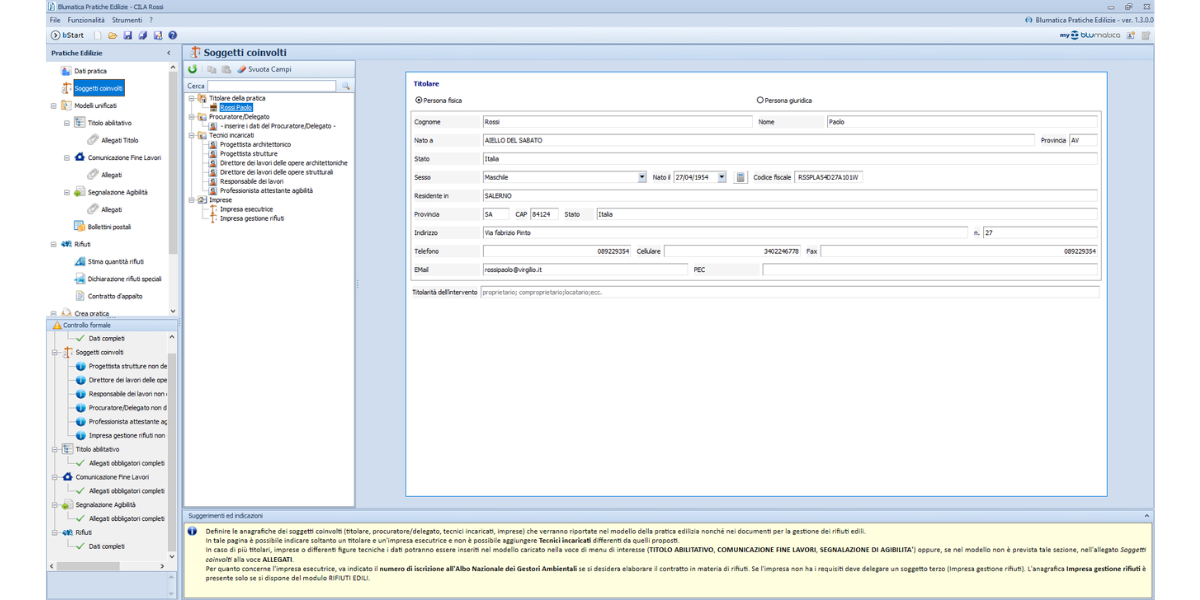This screenshot has width=1200, height=600.
Task: Open the fiscal code calculator icon
Action: tap(740, 177)
